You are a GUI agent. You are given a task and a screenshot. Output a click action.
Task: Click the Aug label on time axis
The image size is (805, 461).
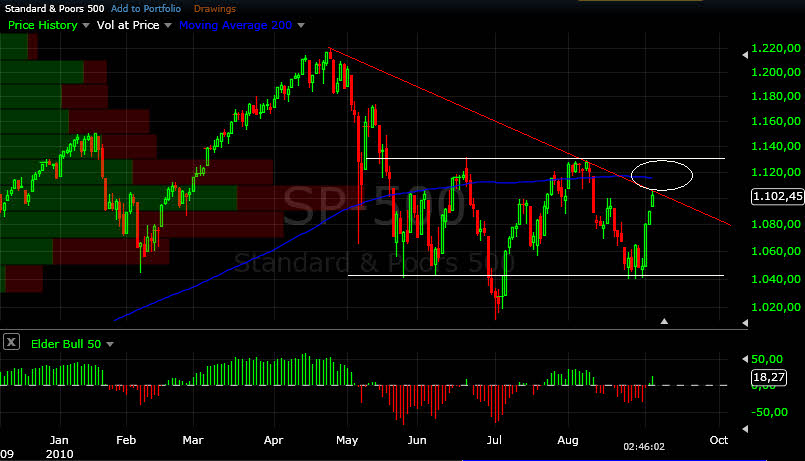point(568,440)
